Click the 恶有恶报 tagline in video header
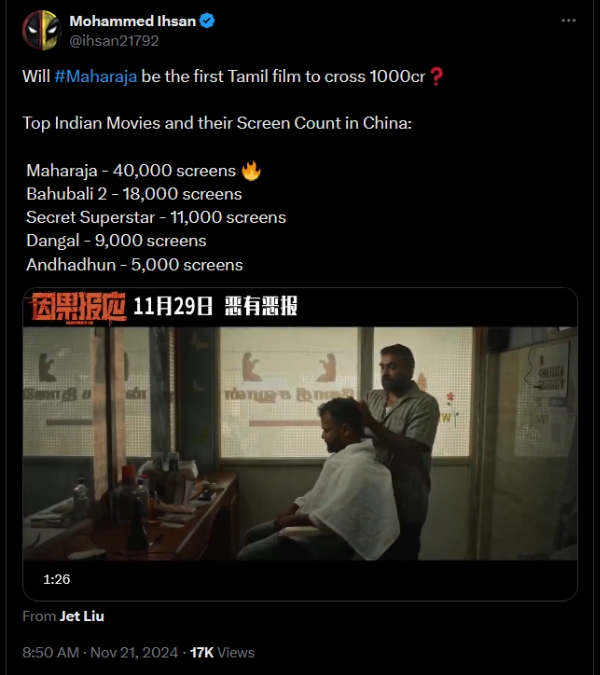The height and width of the screenshot is (675, 600). tap(261, 307)
